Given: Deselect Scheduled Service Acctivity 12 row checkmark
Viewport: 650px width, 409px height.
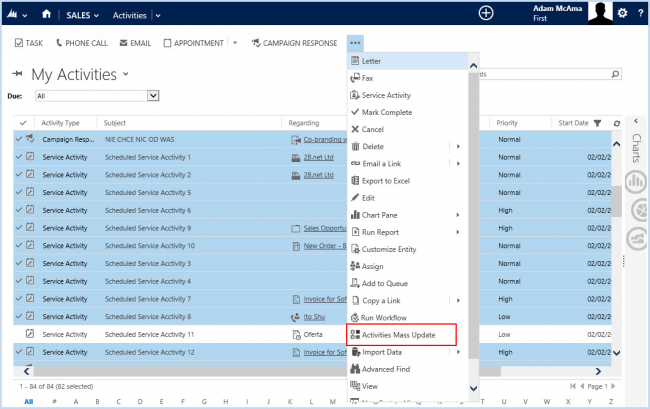Looking at the screenshot, I should pyautogui.click(x=19, y=352).
